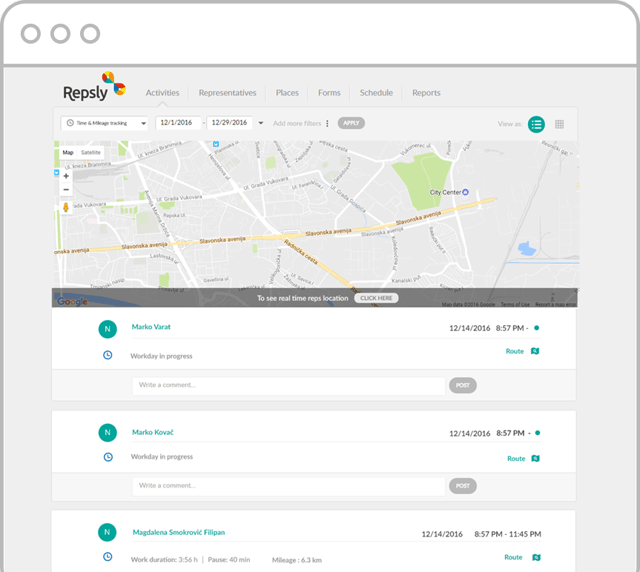Viewport: 640px width, 572px height.
Task: Click the first window control circle
Action: tap(31, 33)
